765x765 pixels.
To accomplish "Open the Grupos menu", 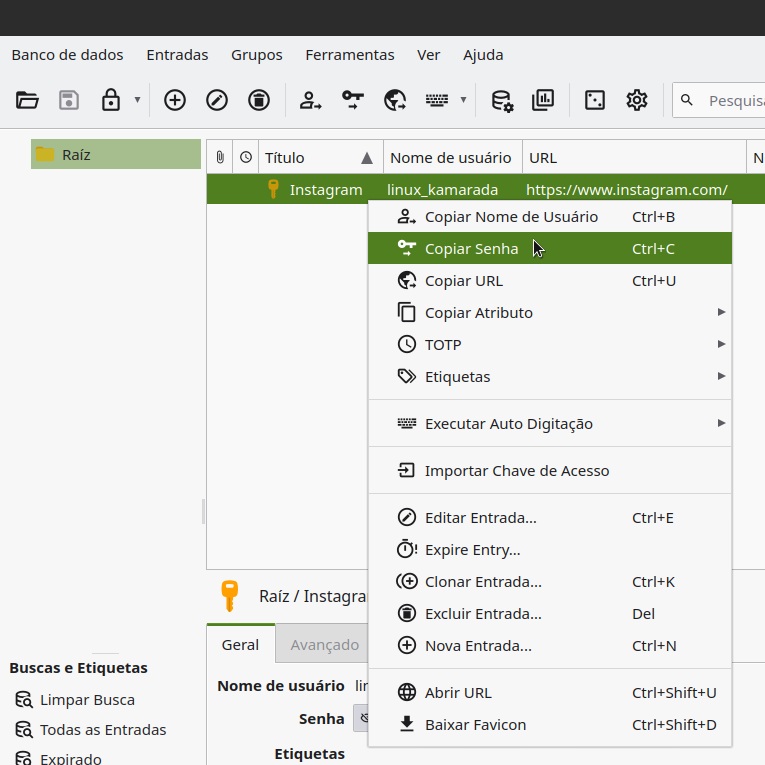I will [x=257, y=55].
